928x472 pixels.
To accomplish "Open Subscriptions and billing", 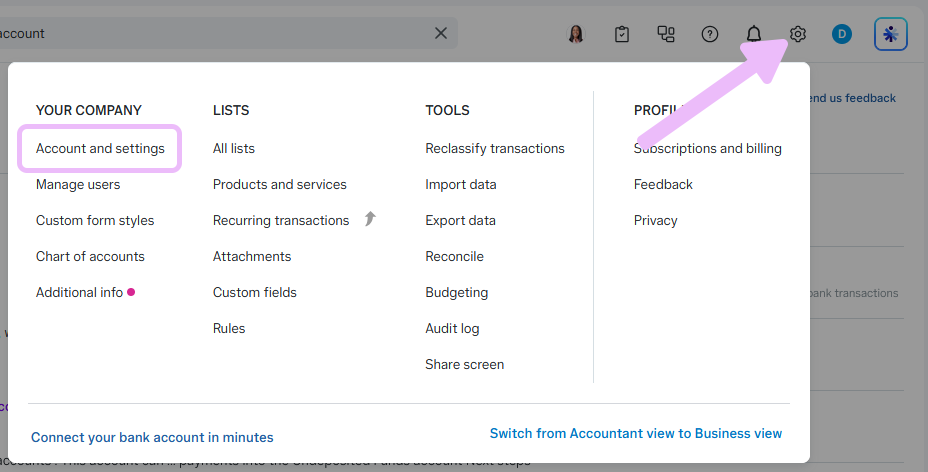I will pos(707,148).
